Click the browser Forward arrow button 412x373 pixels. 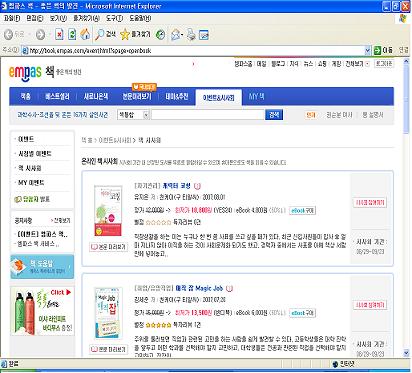tap(40, 34)
